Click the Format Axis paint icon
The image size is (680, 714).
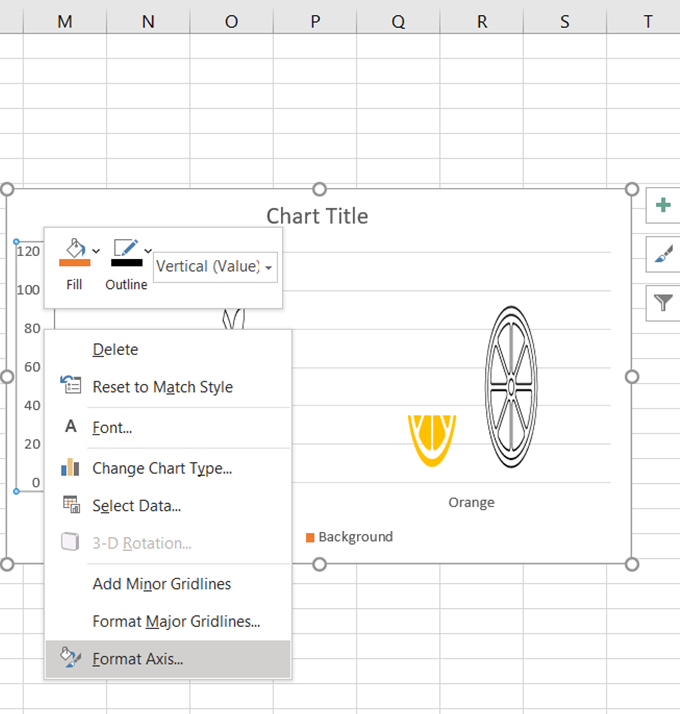coord(71,658)
